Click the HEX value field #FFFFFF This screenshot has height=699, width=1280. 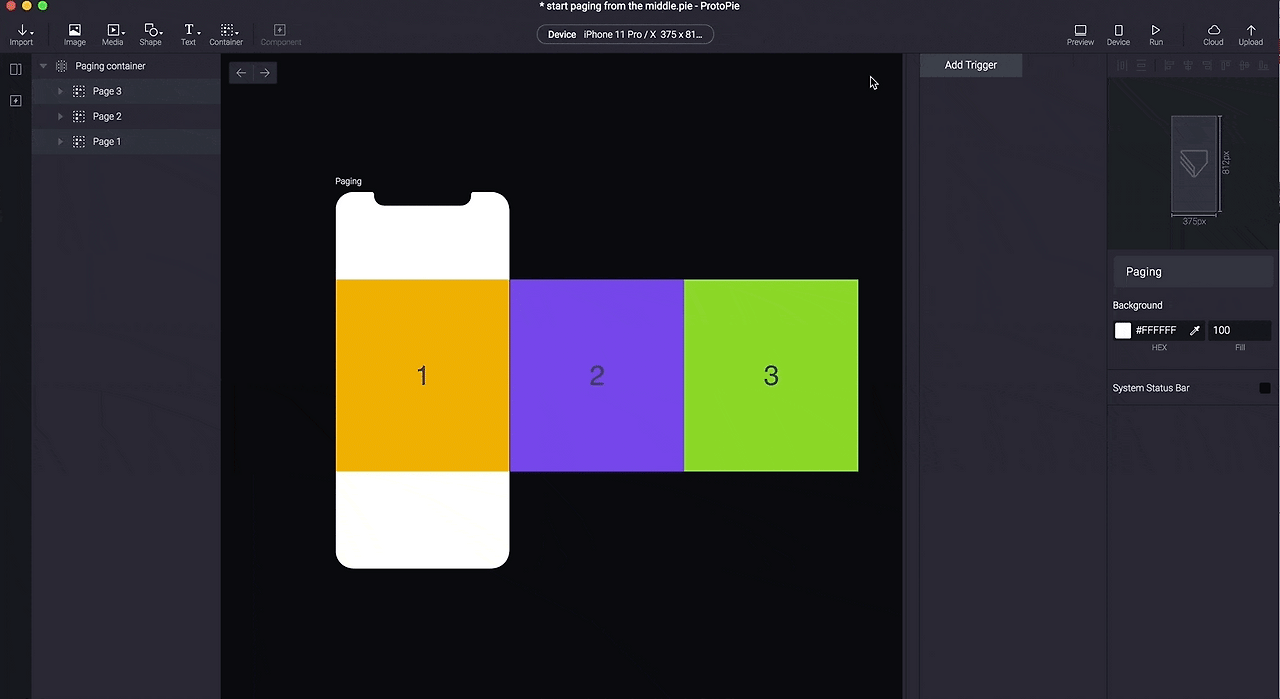(x=1158, y=330)
